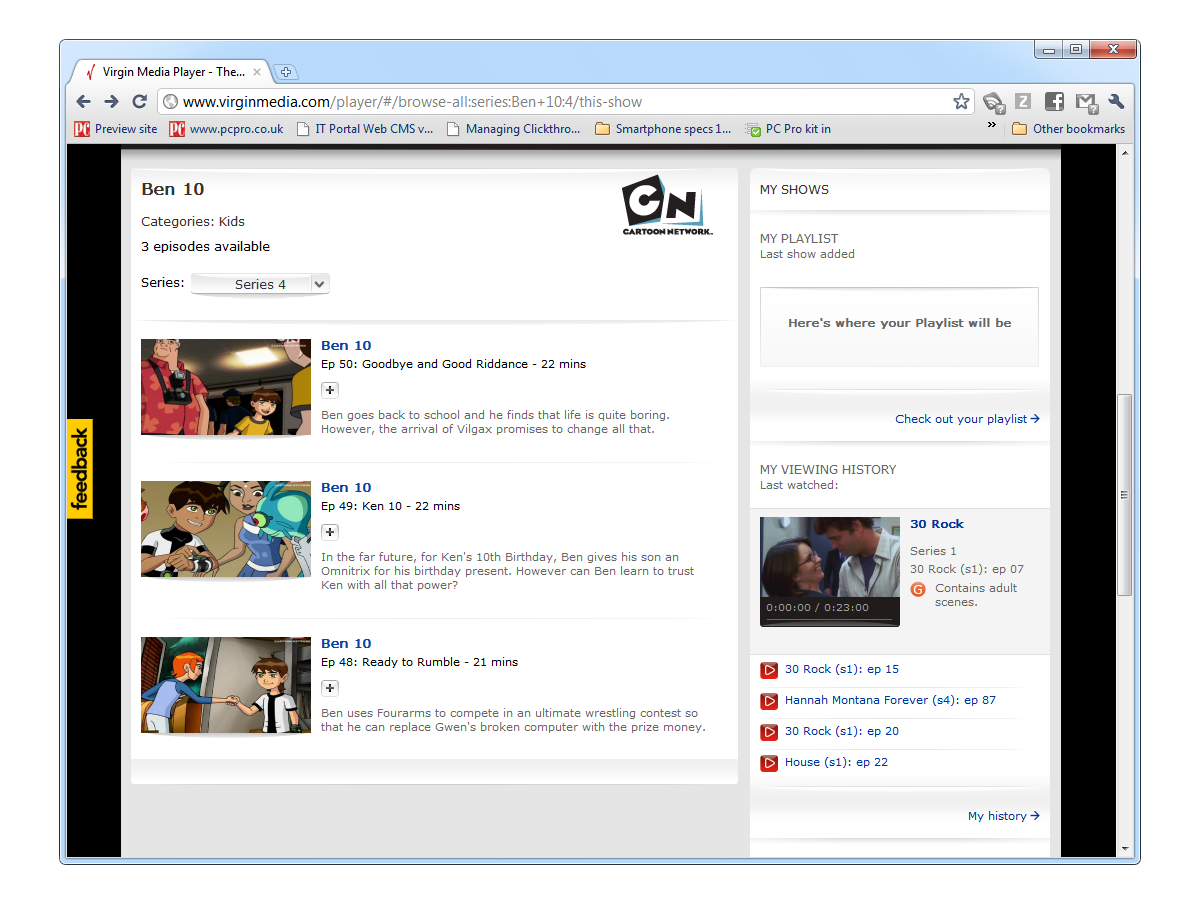Play 30 Rock (s1): ep 15 icon
The width and height of the screenshot is (1200, 900).
click(769, 670)
